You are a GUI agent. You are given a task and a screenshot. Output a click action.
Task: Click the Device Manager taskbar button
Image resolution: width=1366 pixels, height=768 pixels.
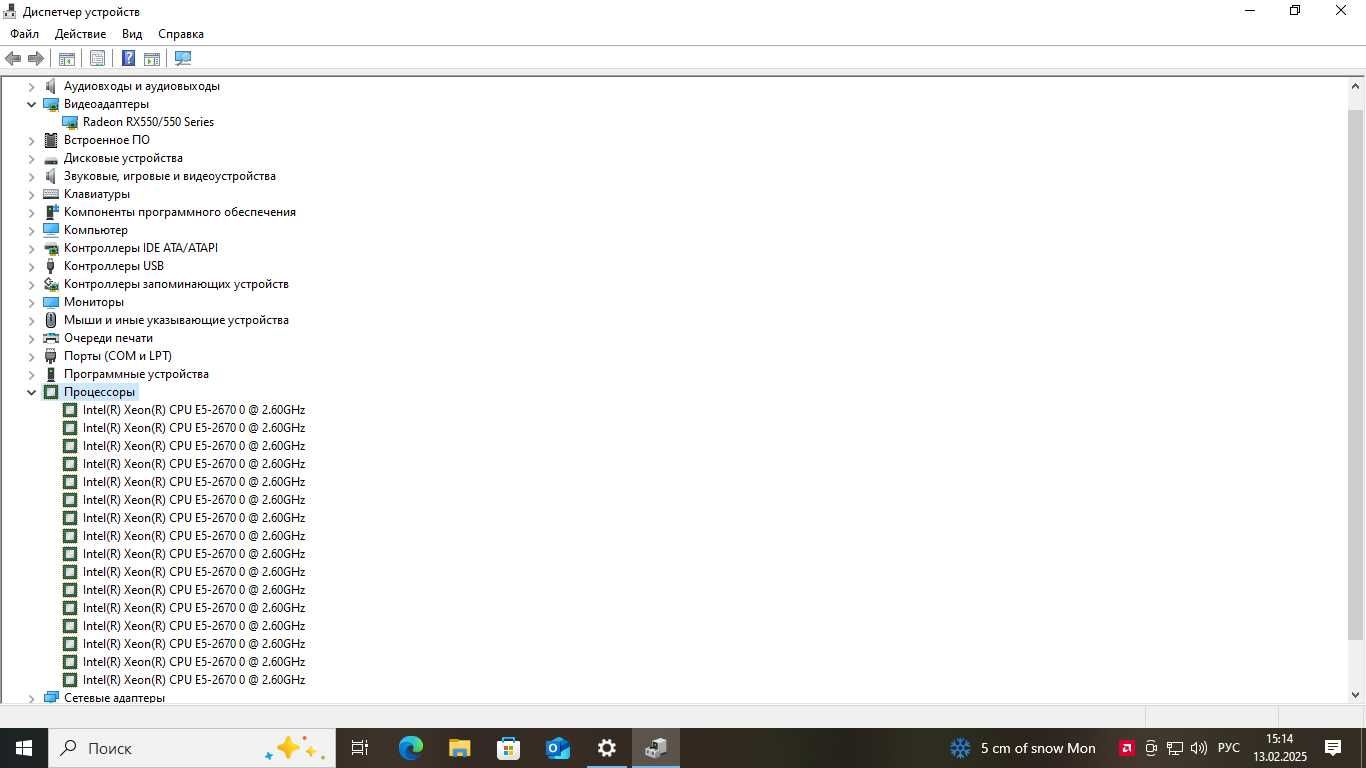tap(656, 748)
